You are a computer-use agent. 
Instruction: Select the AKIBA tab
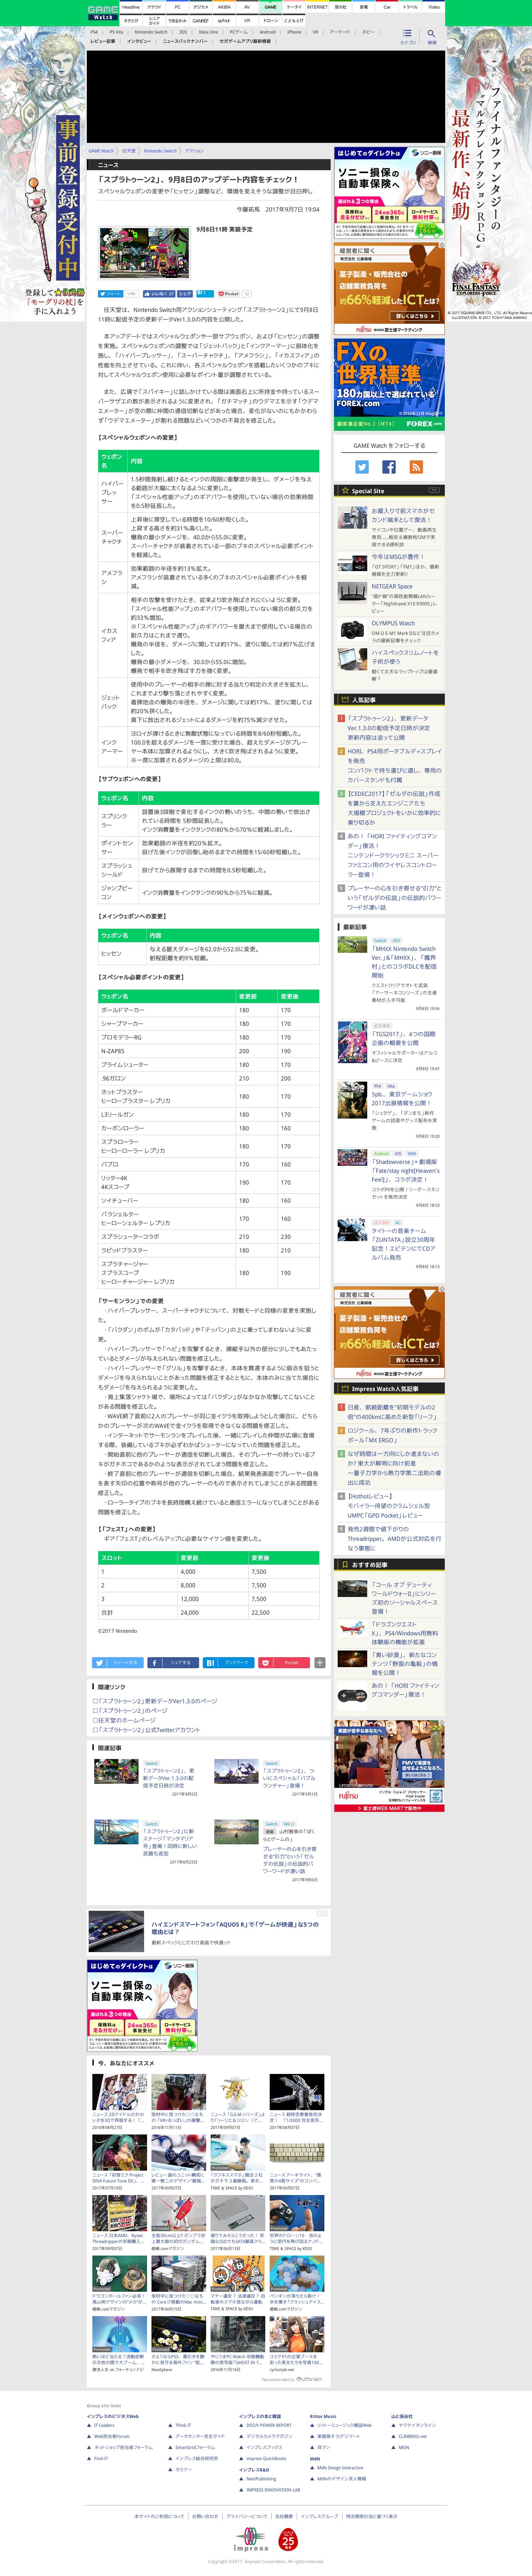(x=224, y=7)
